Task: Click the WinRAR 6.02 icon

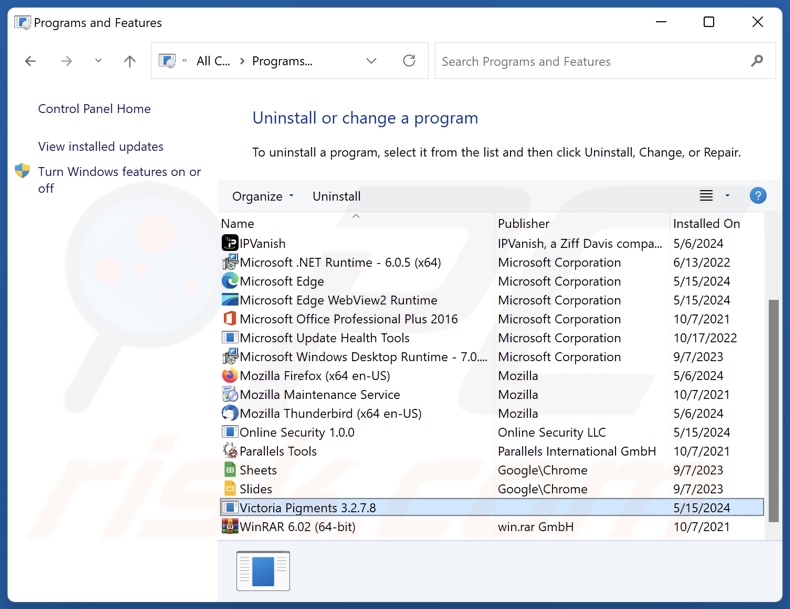Action: tap(230, 527)
